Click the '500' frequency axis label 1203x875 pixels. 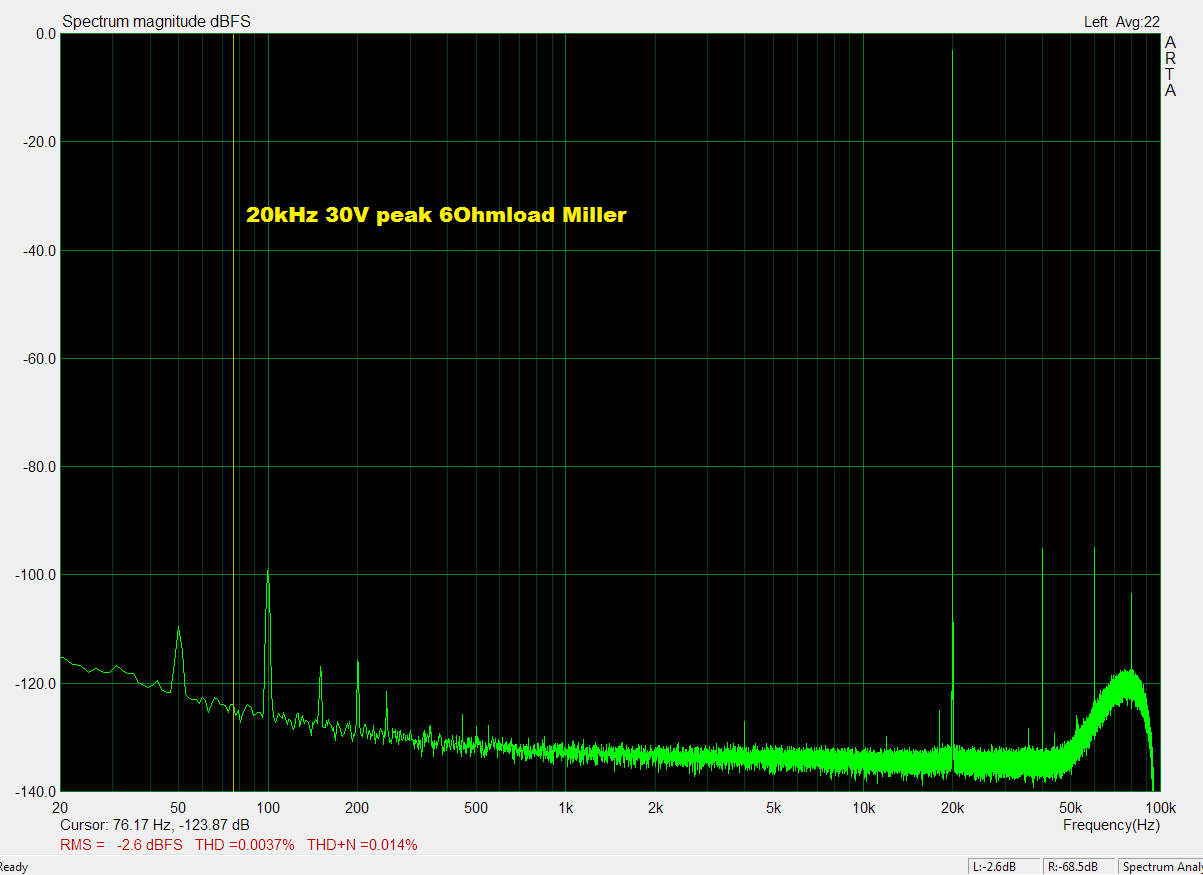point(476,808)
